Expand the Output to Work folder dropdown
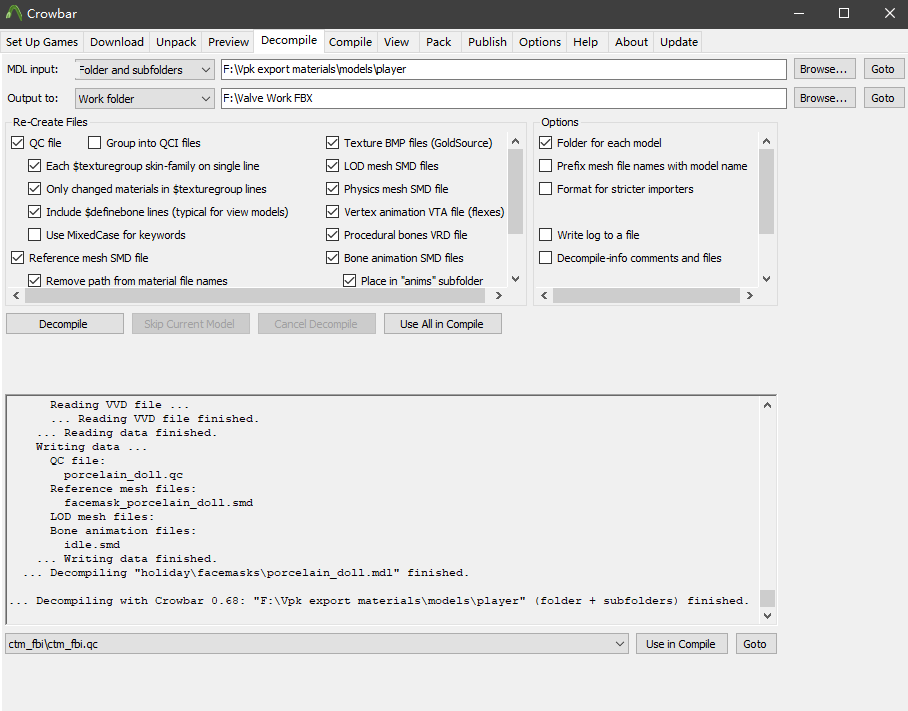 (145, 99)
